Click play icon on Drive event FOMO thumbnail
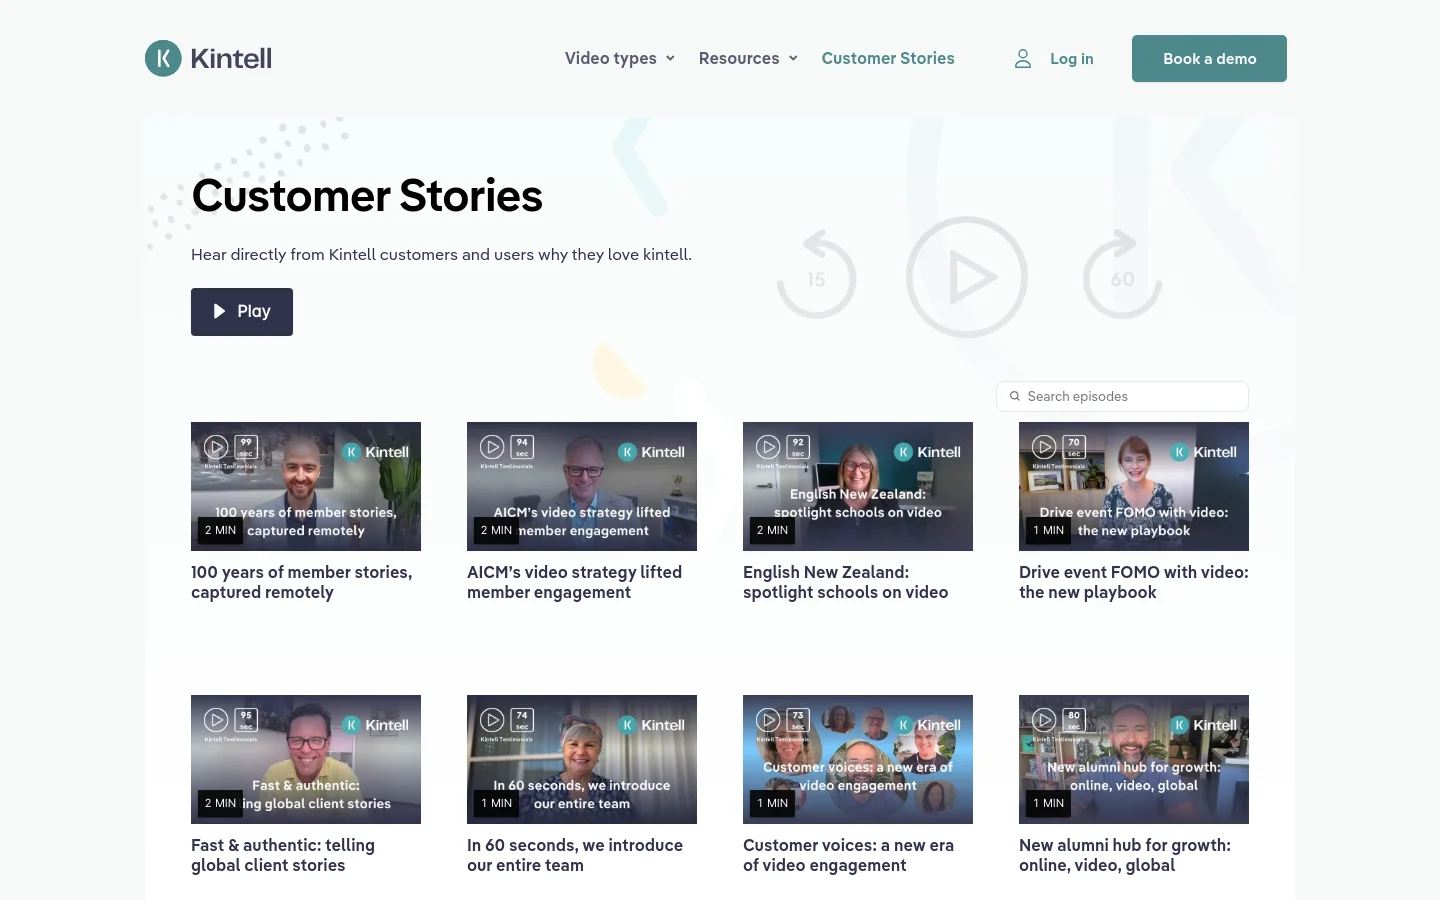 pyautogui.click(x=1044, y=447)
